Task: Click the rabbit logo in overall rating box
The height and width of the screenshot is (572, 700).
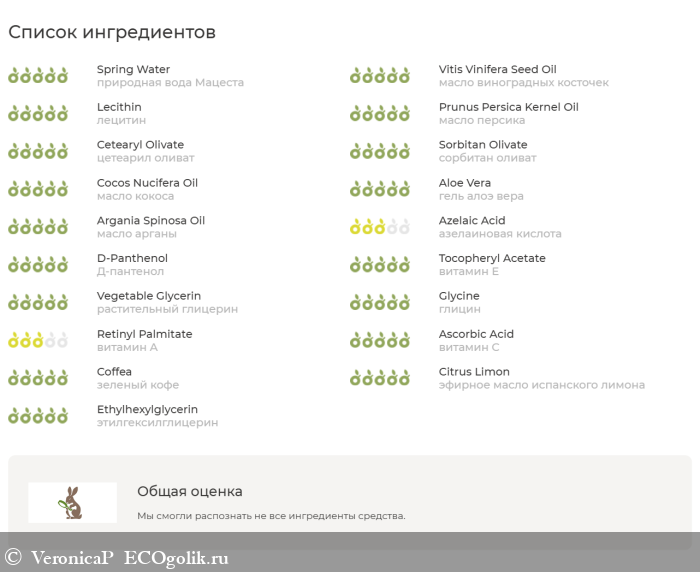Action: (x=72, y=502)
